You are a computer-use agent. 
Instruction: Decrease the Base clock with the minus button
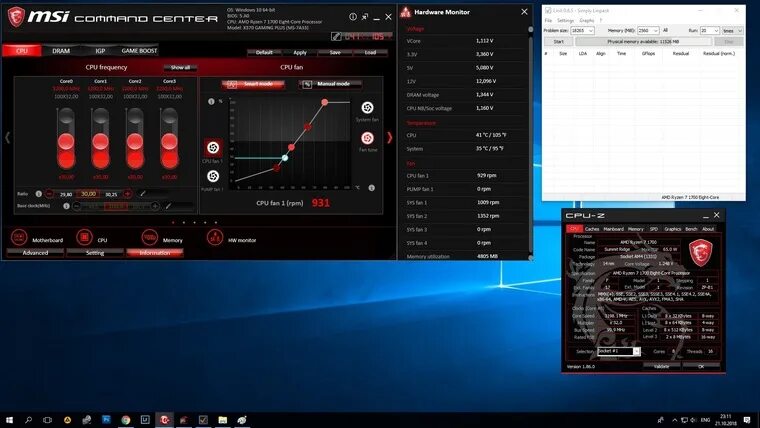coord(77,206)
